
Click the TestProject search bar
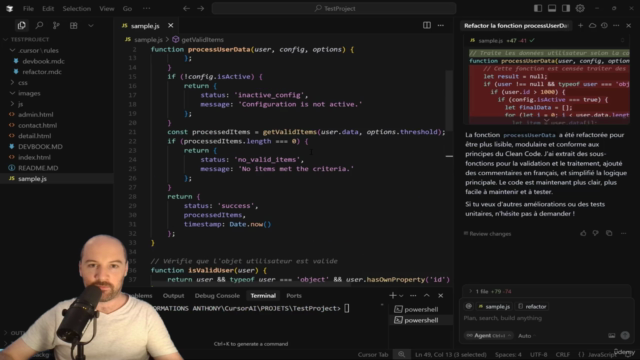pyautogui.click(x=334, y=9)
